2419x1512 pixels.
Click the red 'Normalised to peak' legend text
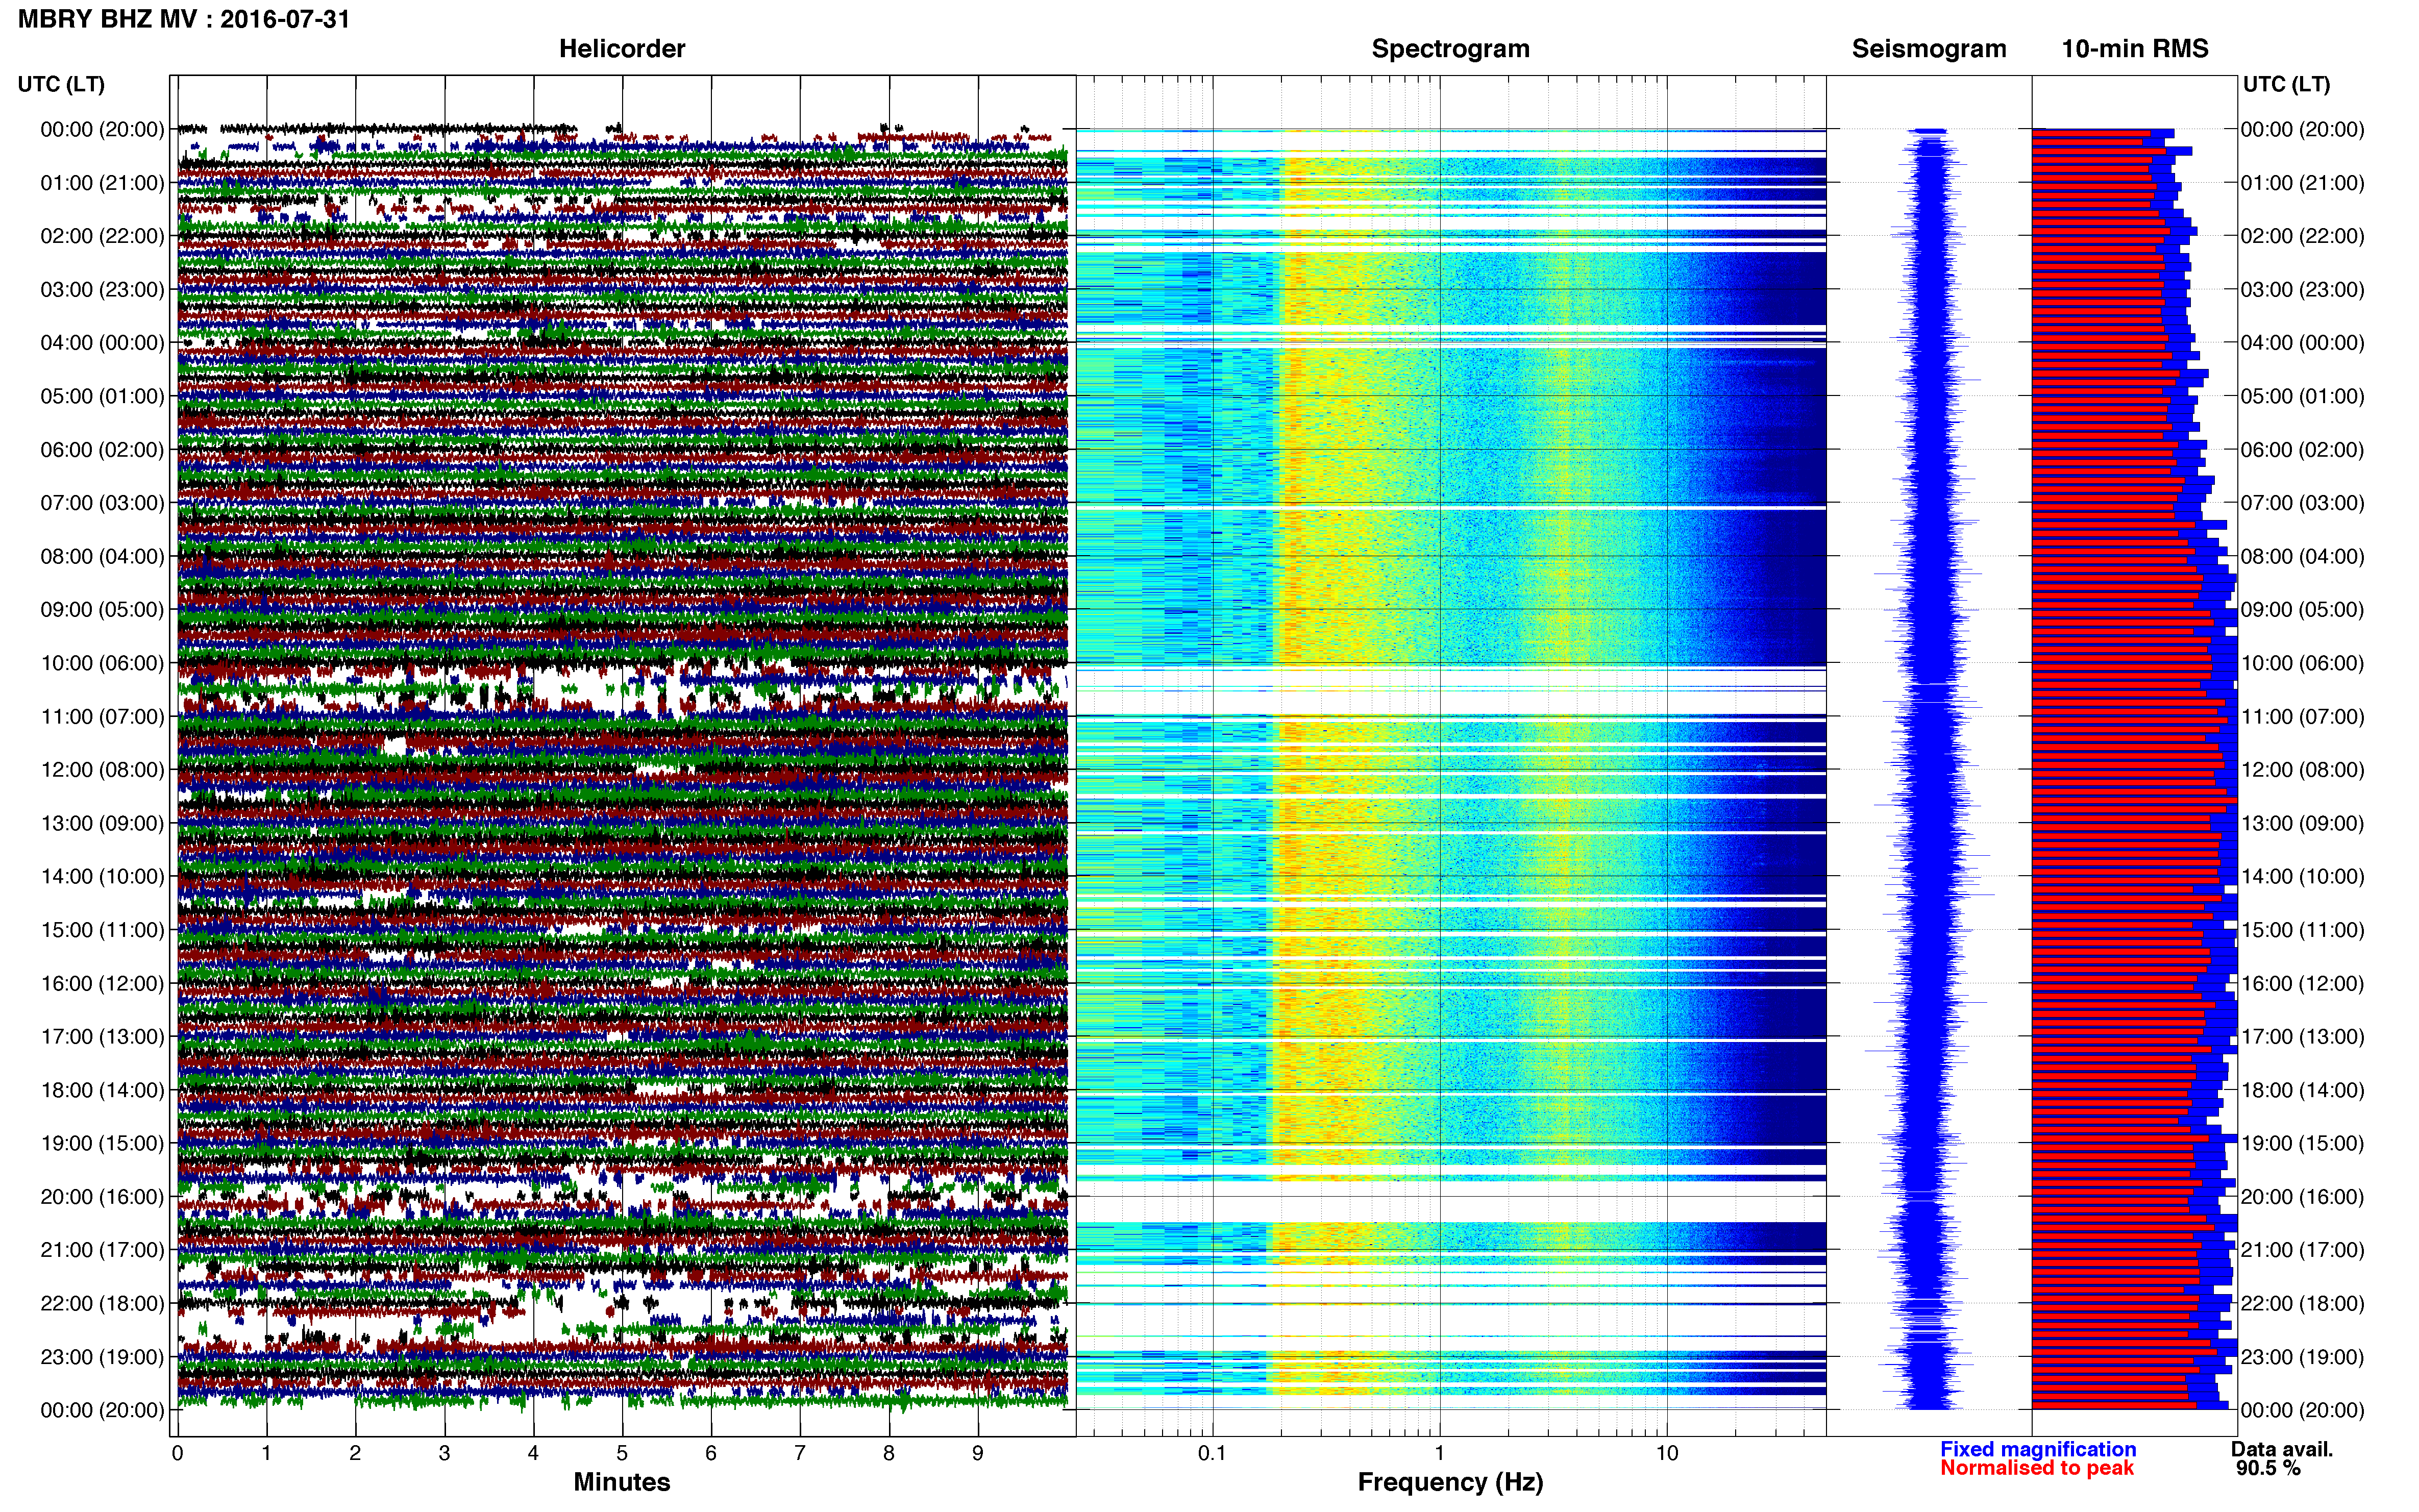pyautogui.click(x=2037, y=1469)
